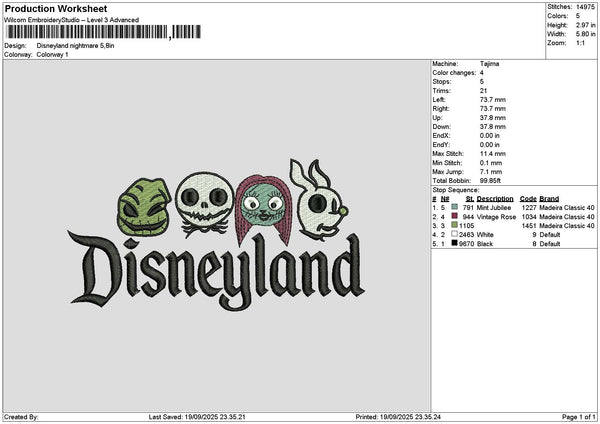The width and height of the screenshot is (600, 424).
Task: Click the 'Code' column header
Action: coord(528,199)
